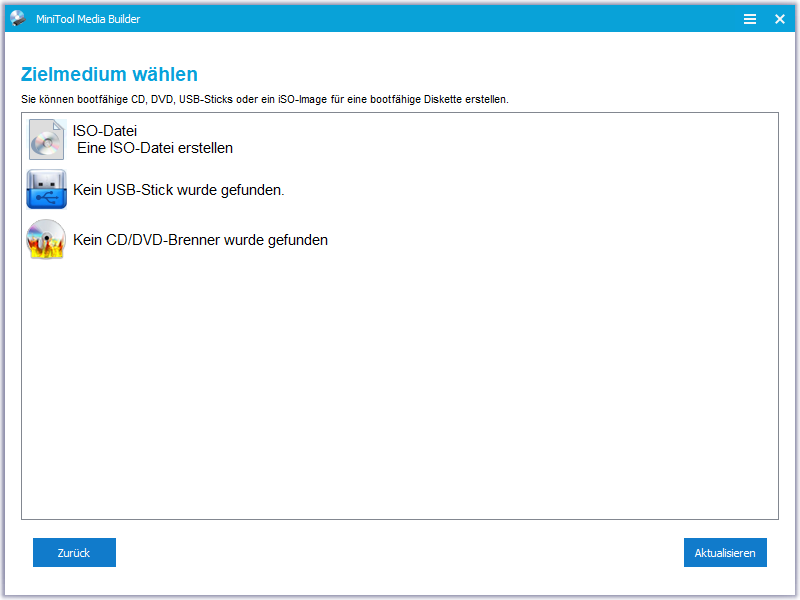Go back with the Zurück button
This screenshot has width=800, height=600.
click(x=74, y=553)
